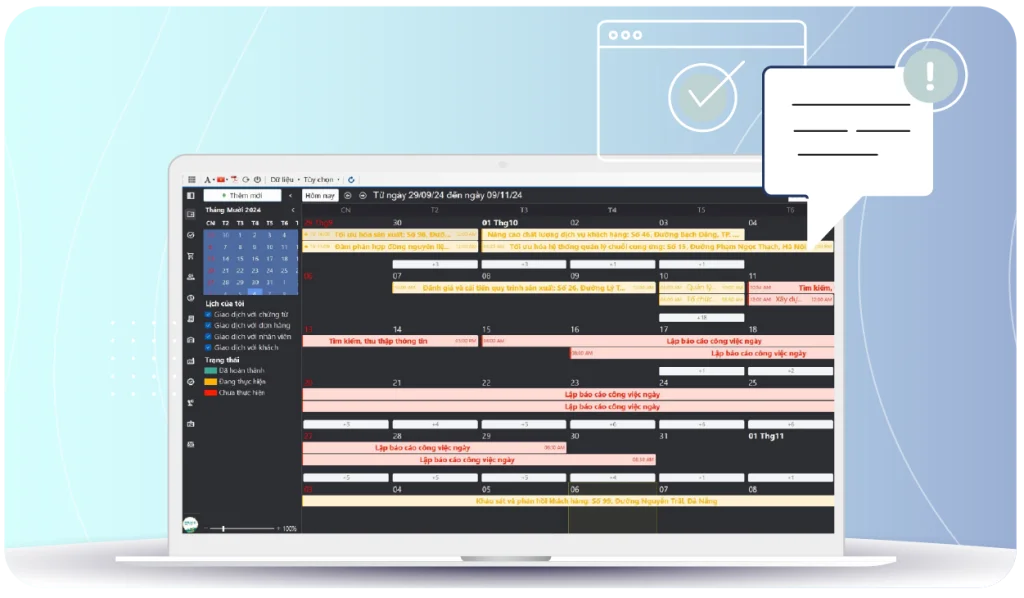Click the power icon in top toolbar
Viewport: 1024px width, 598px height.
(x=257, y=180)
